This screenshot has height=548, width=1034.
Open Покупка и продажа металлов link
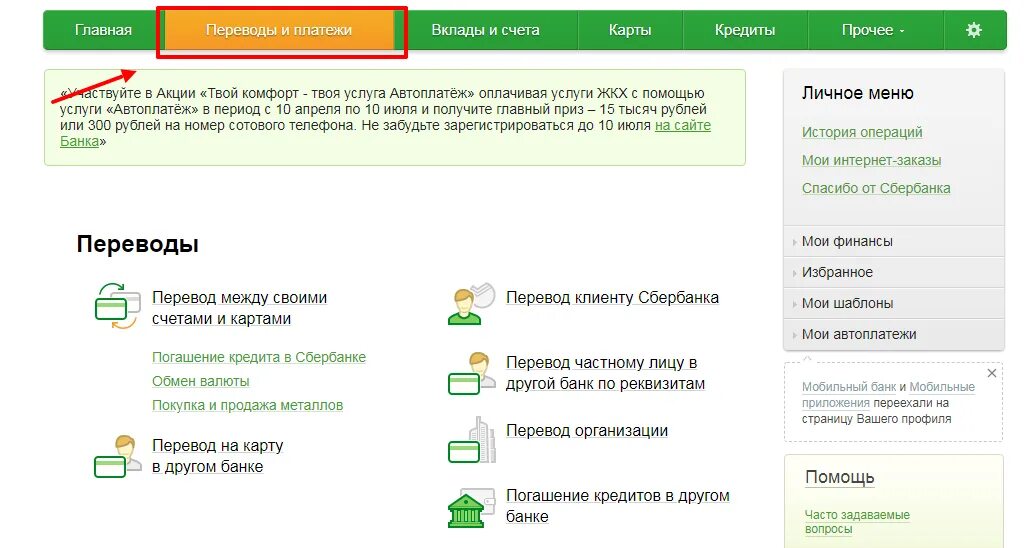click(247, 405)
